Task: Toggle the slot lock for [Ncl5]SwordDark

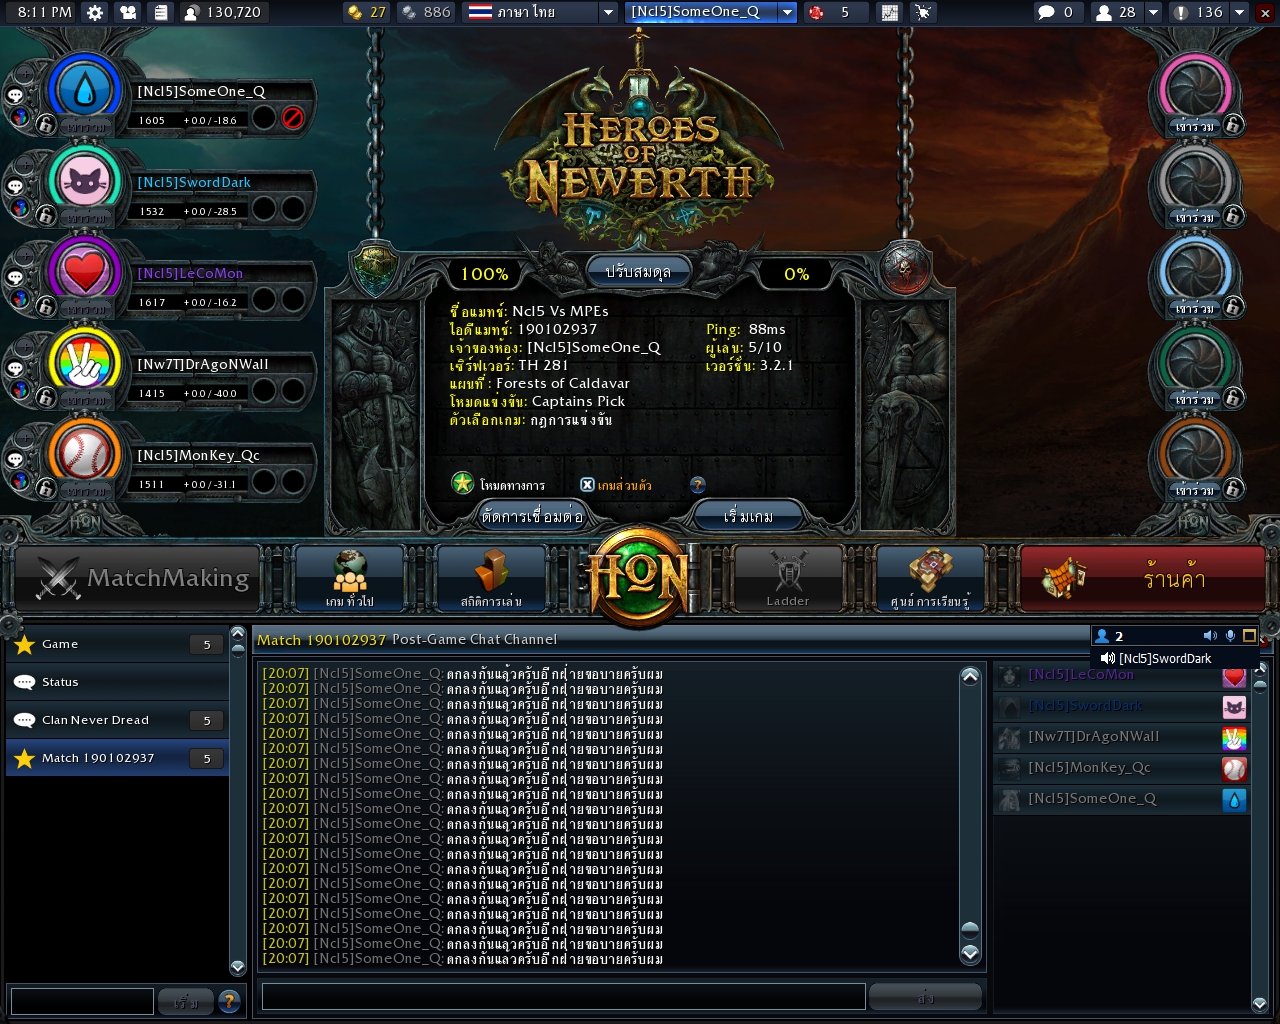Action: (46, 215)
